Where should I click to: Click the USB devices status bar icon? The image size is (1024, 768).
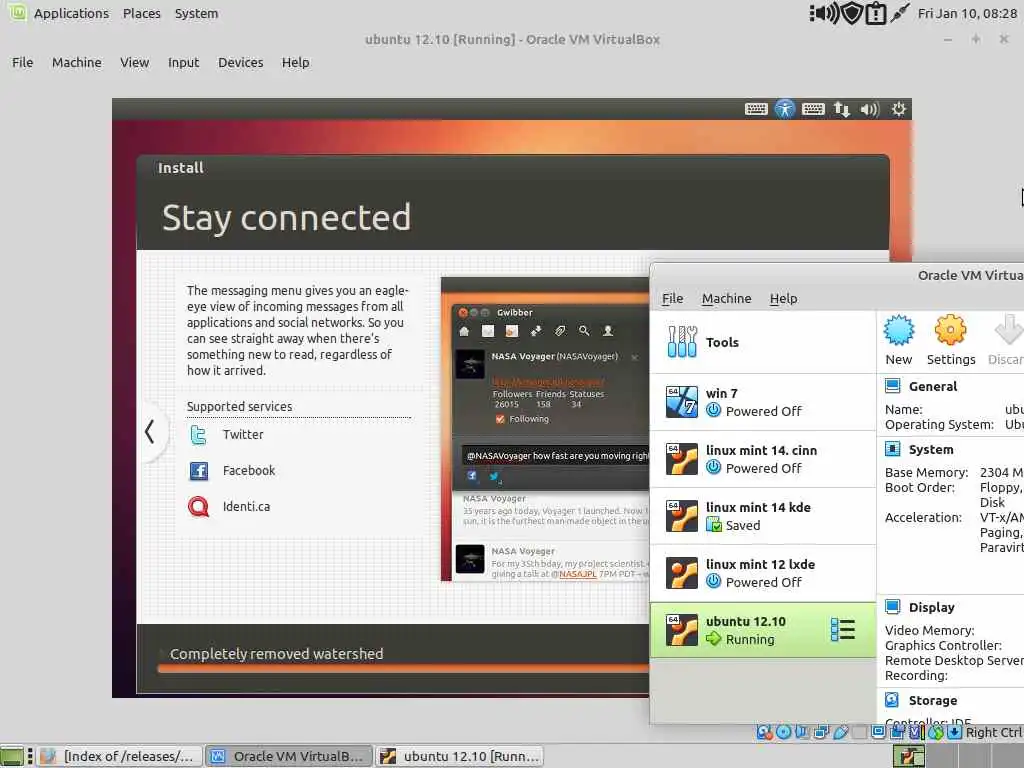coord(840,732)
